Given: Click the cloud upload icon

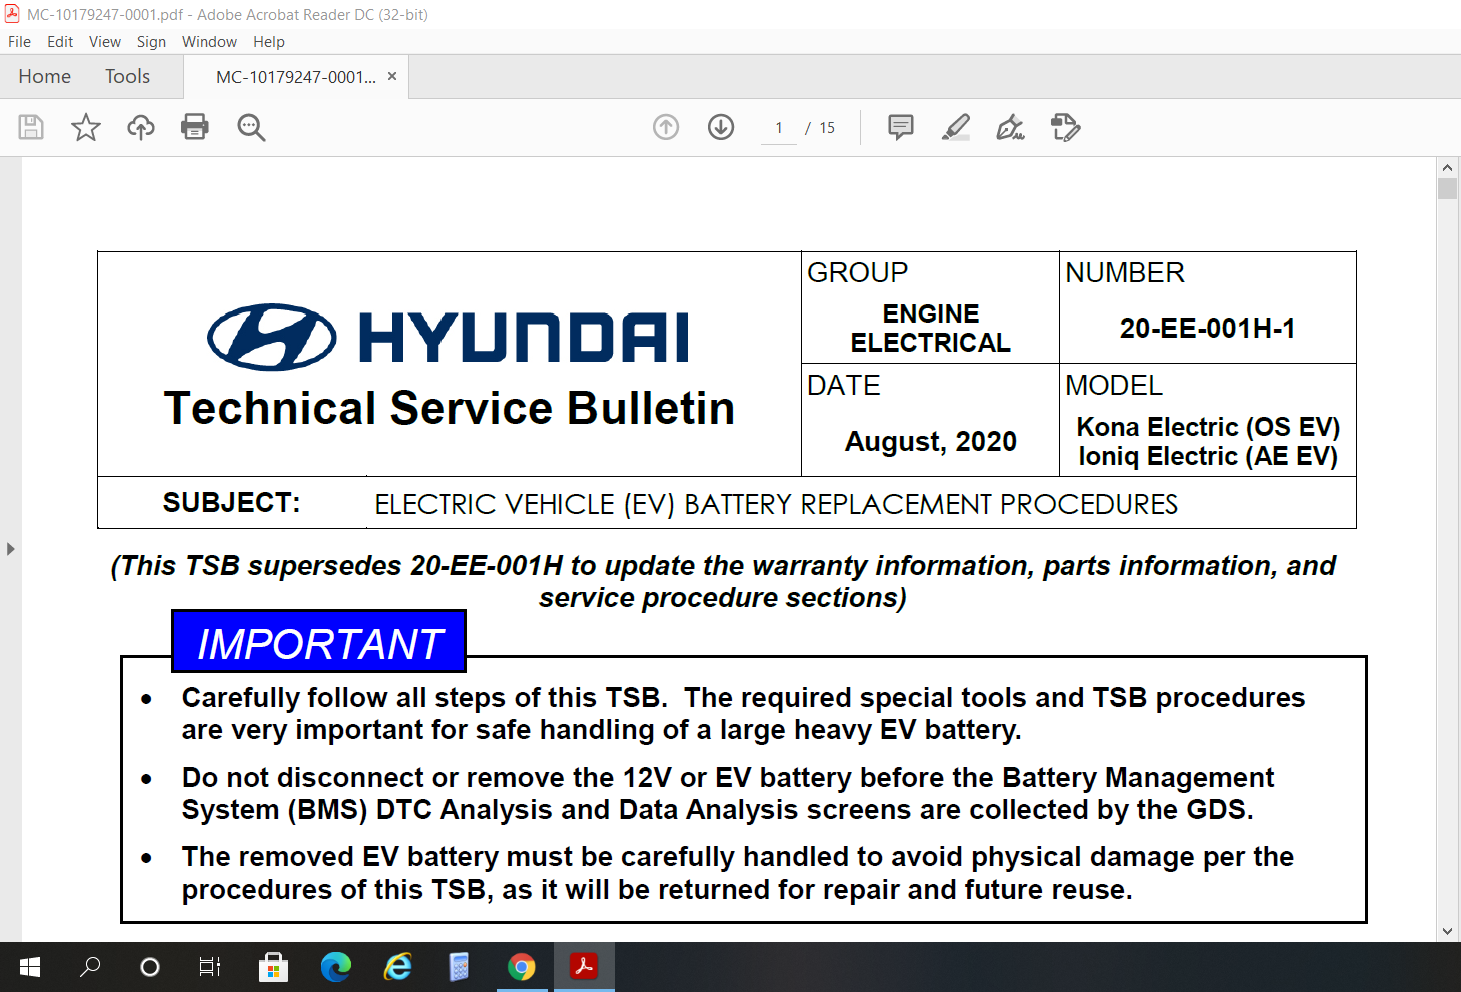Looking at the screenshot, I should [141, 127].
